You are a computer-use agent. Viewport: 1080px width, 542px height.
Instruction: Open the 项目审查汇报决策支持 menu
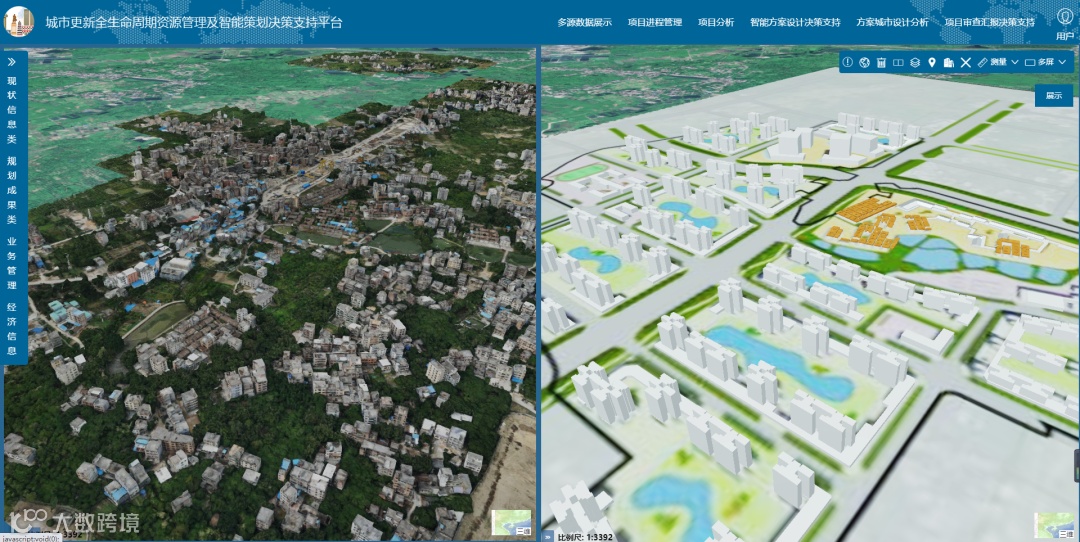[989, 22]
